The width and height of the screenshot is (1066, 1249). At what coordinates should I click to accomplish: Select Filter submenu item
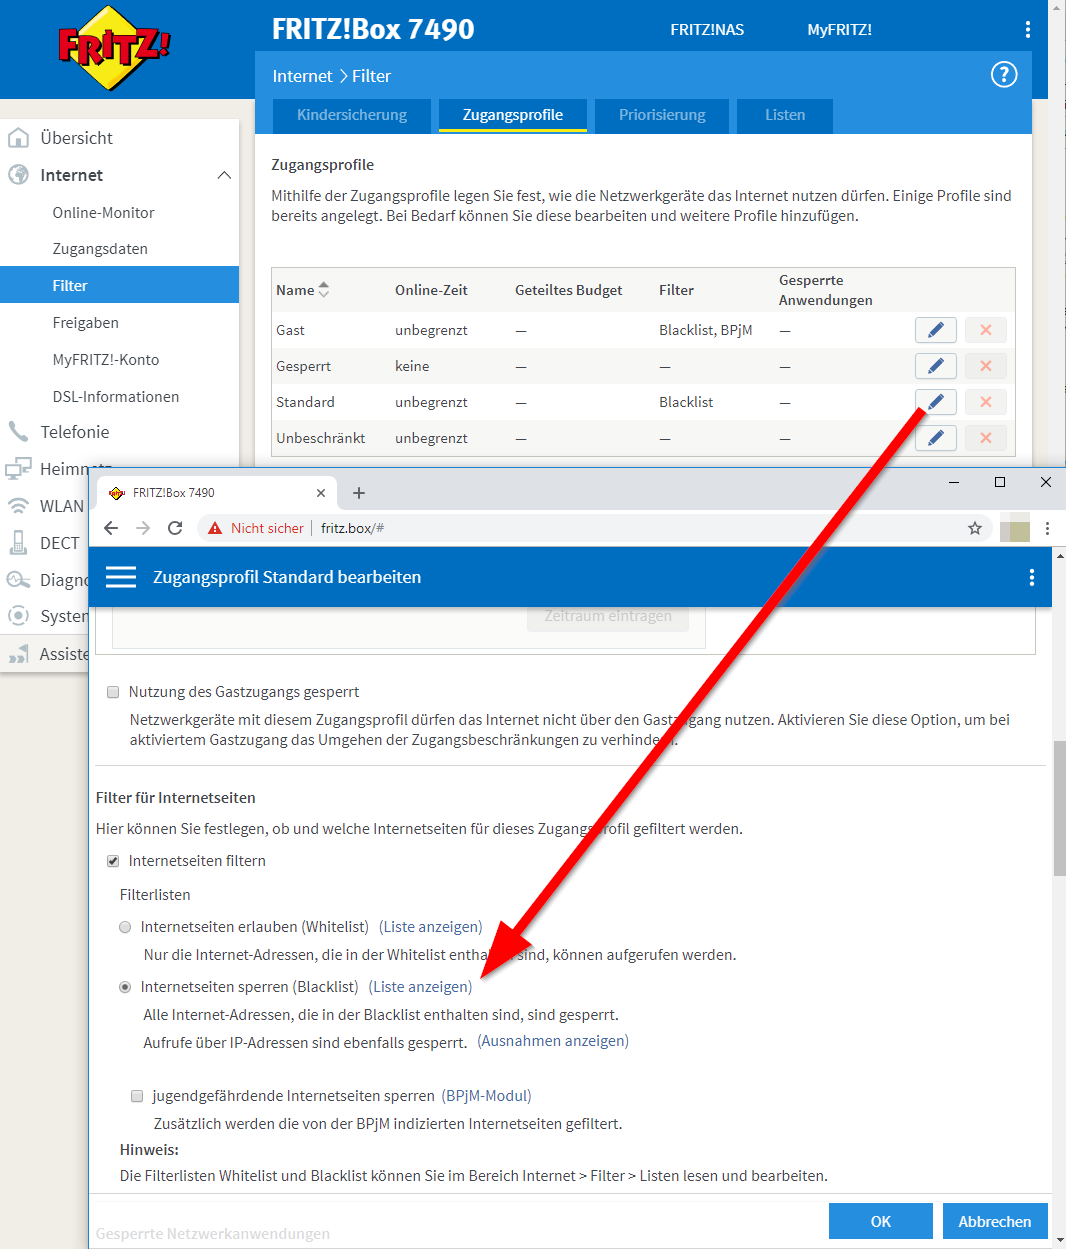point(120,285)
